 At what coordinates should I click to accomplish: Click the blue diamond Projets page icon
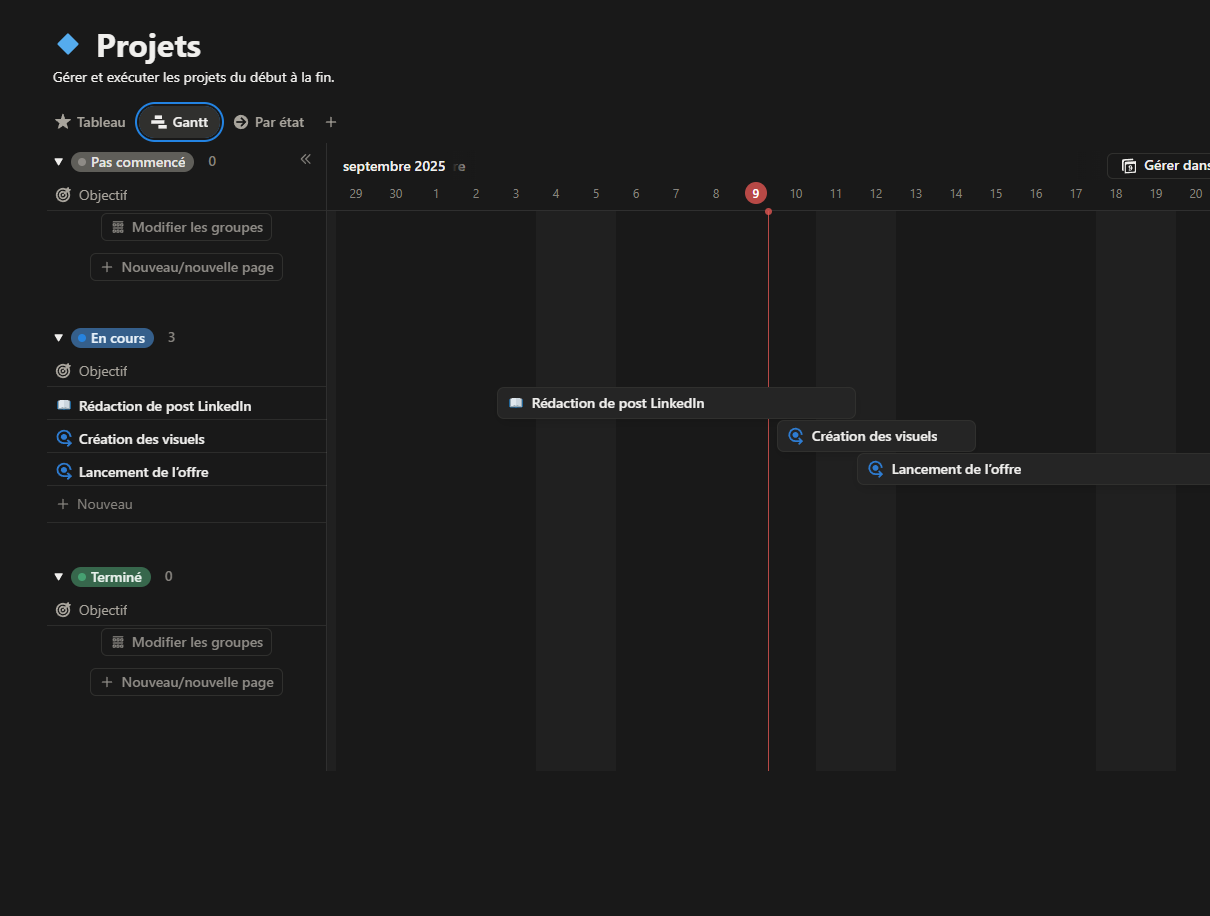pyautogui.click(x=68, y=44)
